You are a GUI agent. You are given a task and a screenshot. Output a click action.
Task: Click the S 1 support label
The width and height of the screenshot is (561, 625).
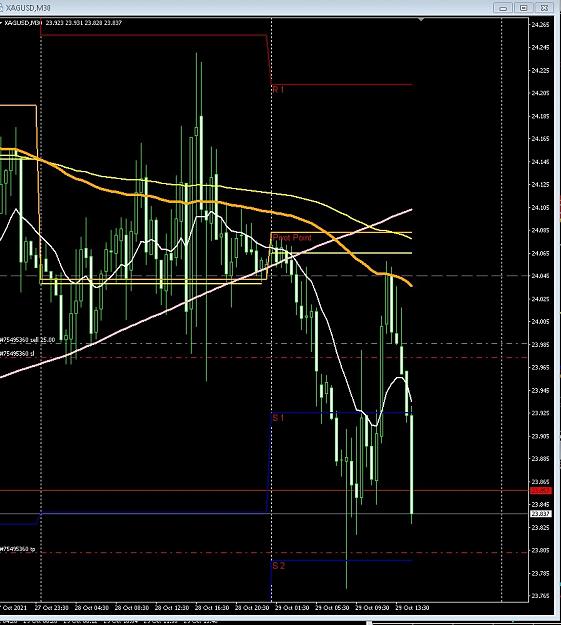pyautogui.click(x=278, y=418)
